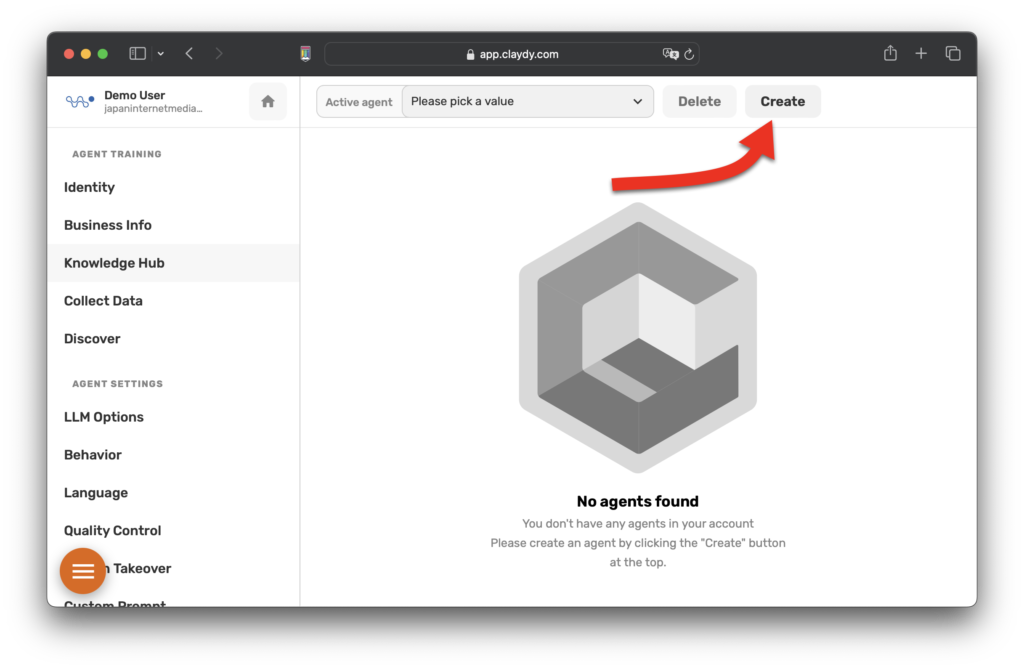
Task: Open the Share icon in the toolbar
Action: (890, 53)
